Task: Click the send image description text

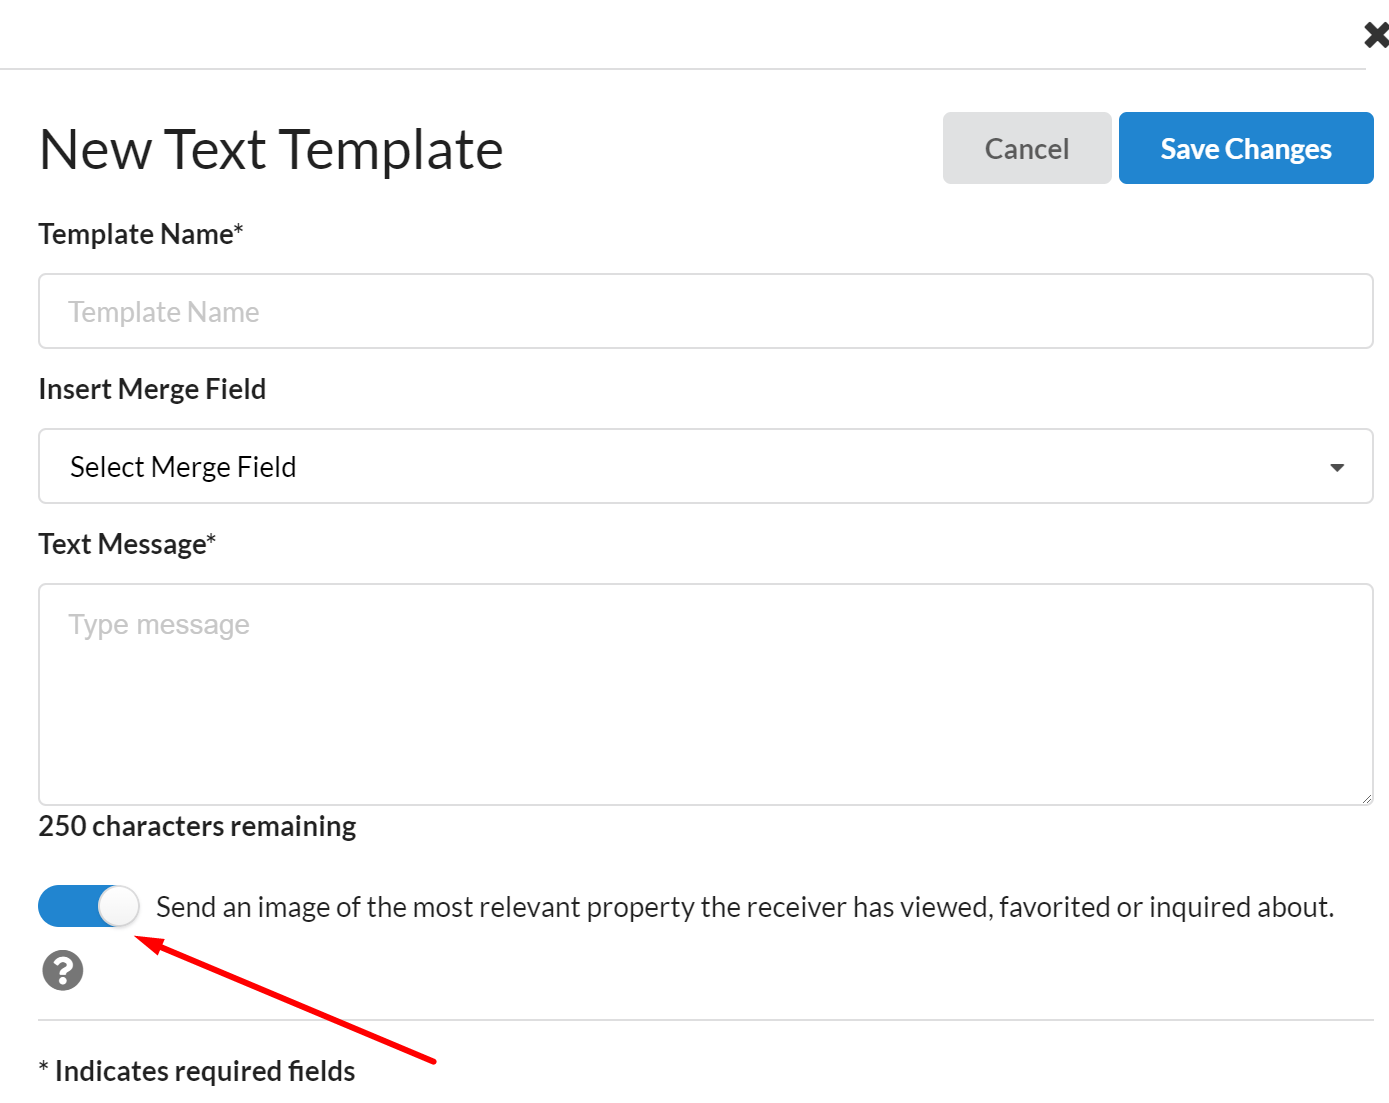Action: [744, 907]
